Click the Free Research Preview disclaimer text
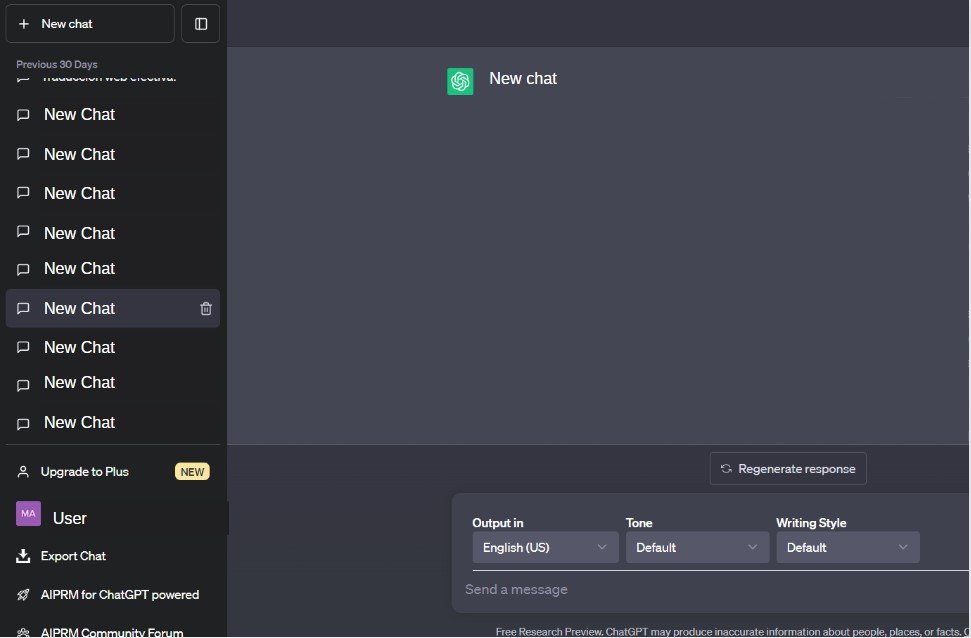The image size is (971, 638). [x=733, y=632]
